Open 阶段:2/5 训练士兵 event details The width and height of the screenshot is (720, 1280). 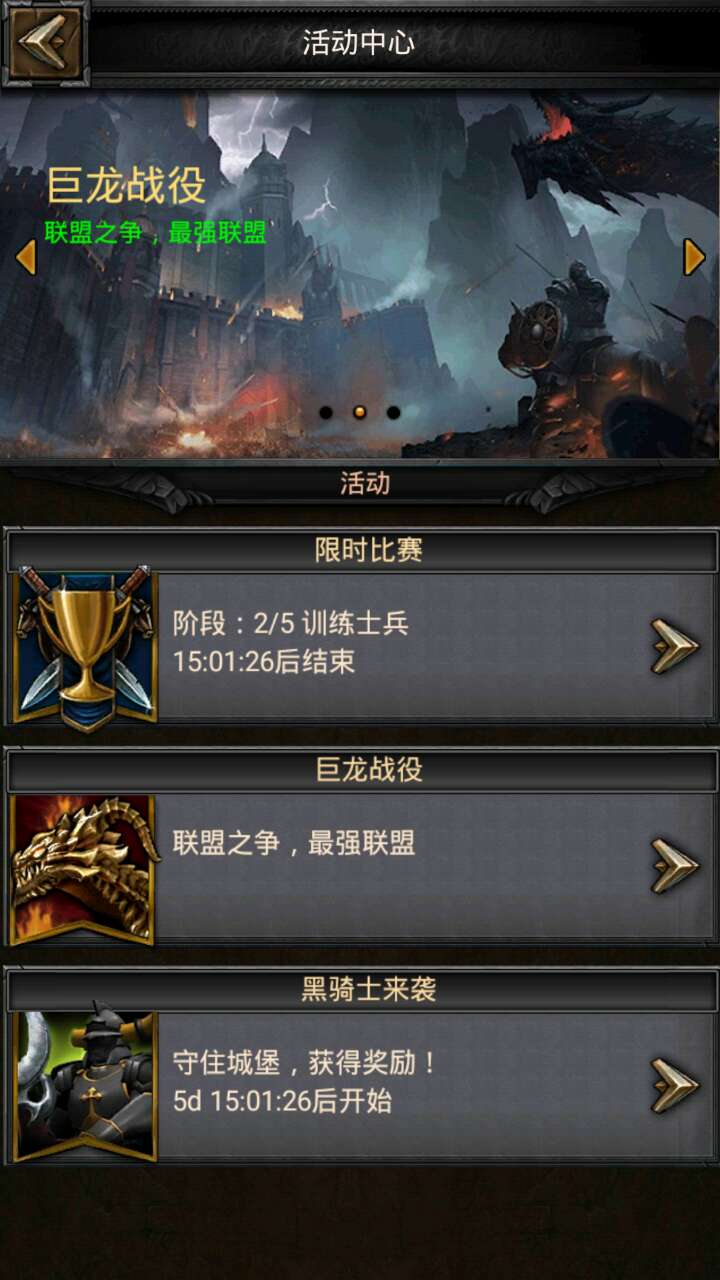click(x=291, y=624)
